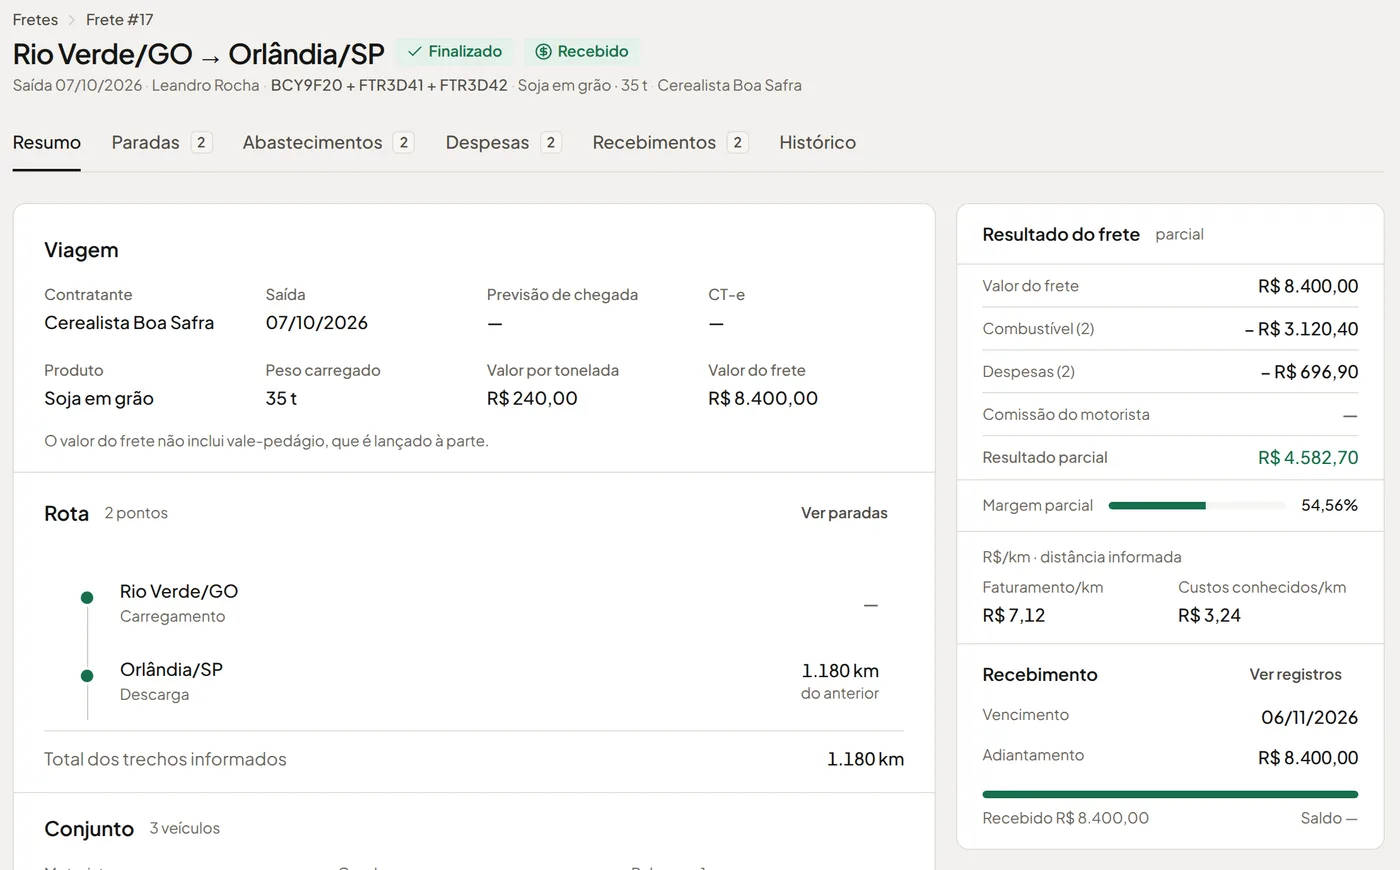Viewport: 1400px width, 870px height.
Task: Open the Abastecimentos tab
Action: pos(329,143)
